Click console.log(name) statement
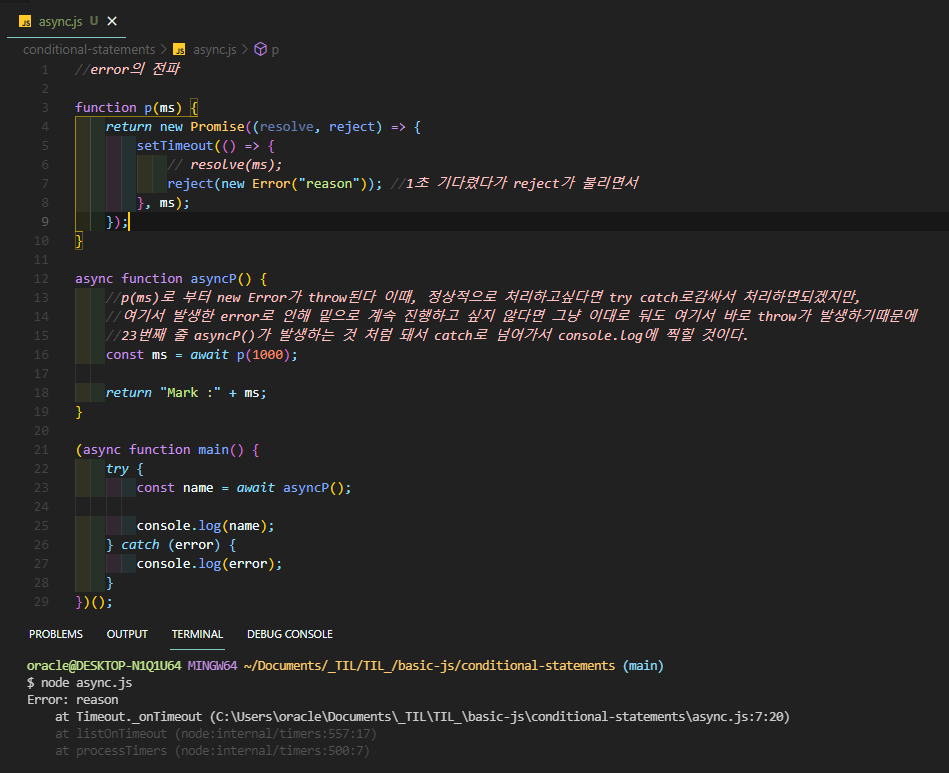 205,525
